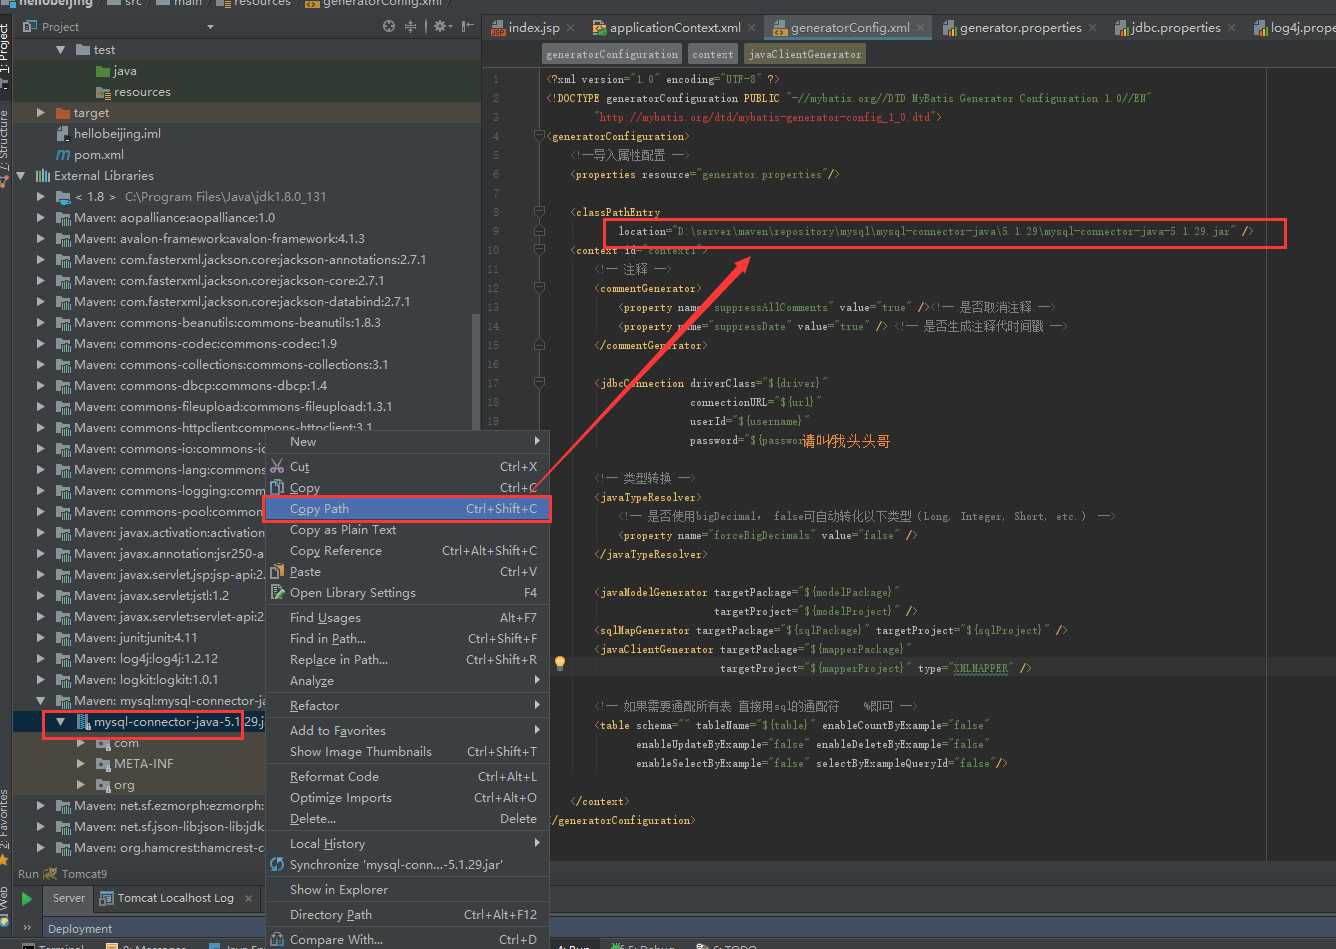Click the XMLMAPPER type value in editor

pyautogui.click(x=980, y=668)
